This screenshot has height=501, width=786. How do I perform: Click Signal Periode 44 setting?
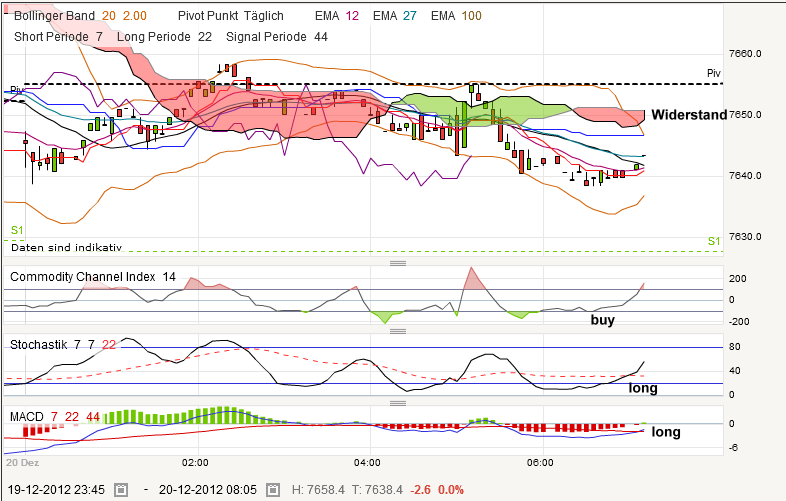click(277, 37)
